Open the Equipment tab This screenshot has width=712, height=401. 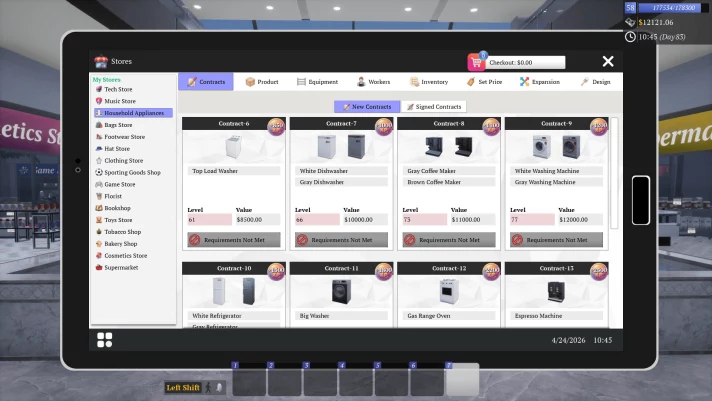click(x=317, y=82)
